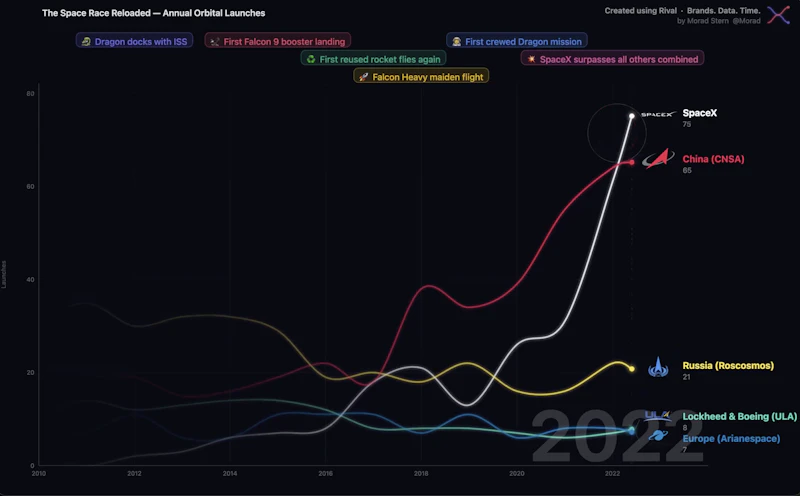
Task: Click the Russia (Roscosmos) series label
Action: coord(728,365)
